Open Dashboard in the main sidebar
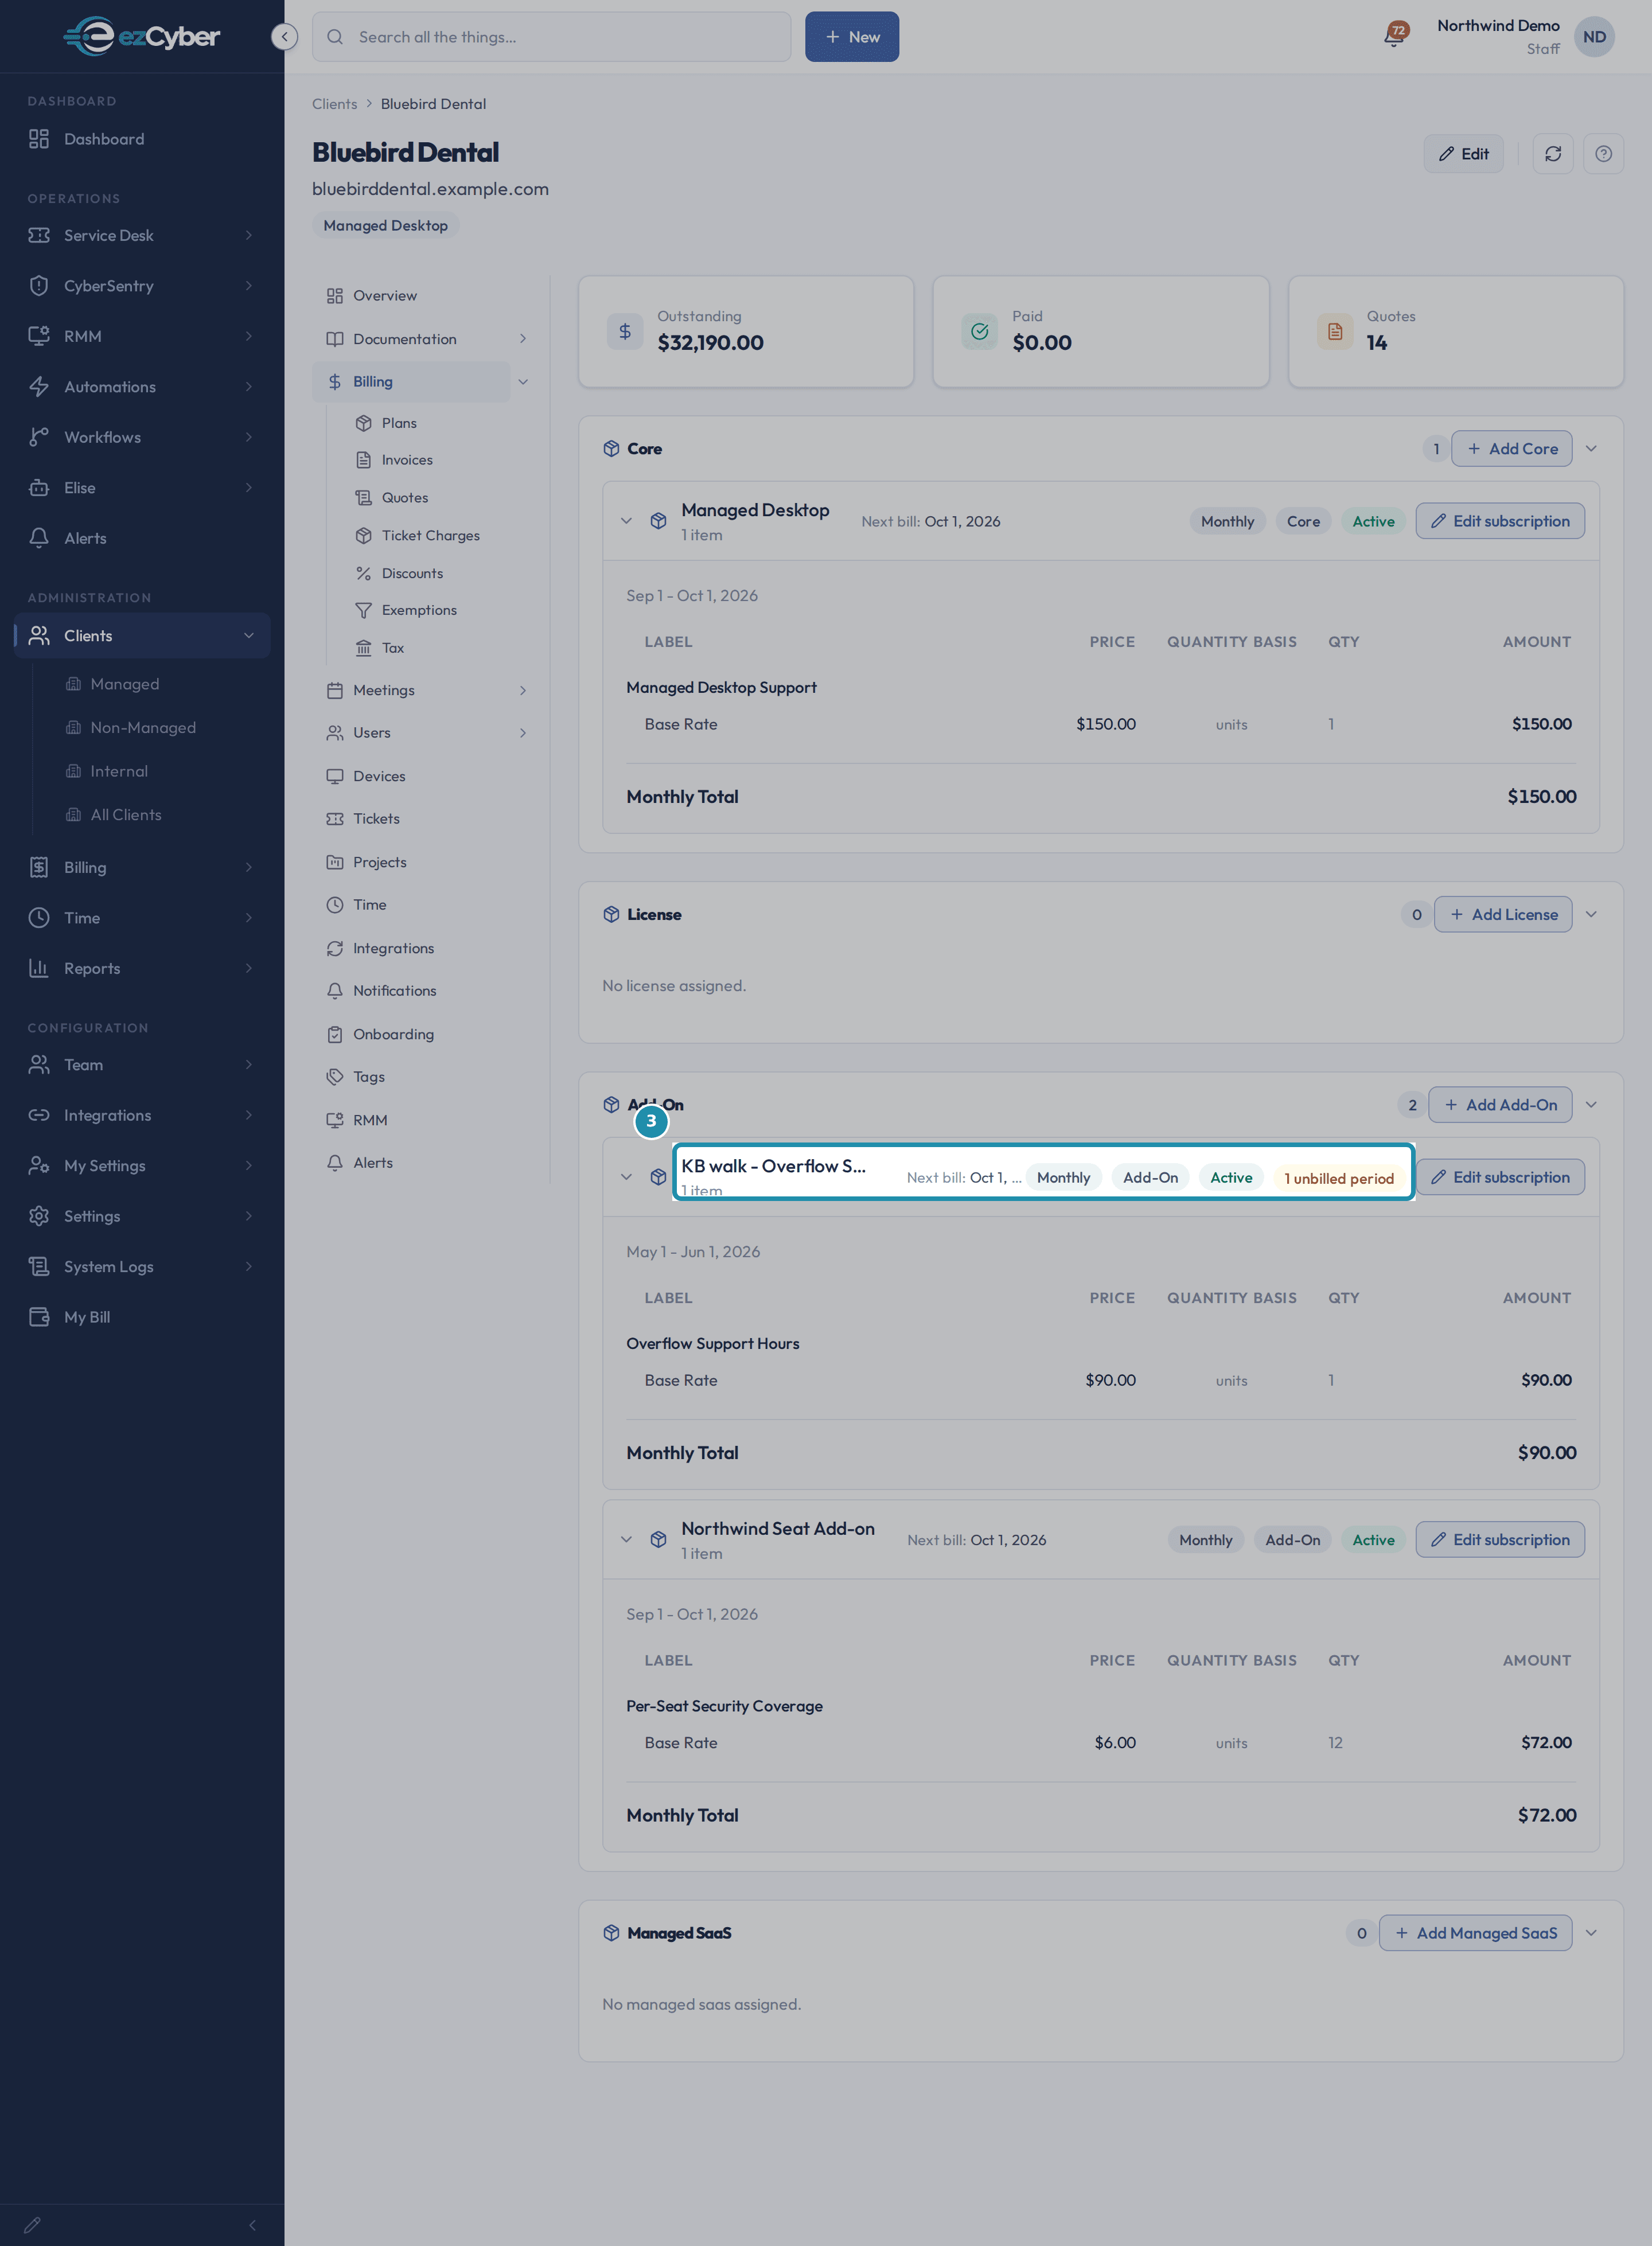Viewport: 1652px width, 2246px height. pos(142,139)
